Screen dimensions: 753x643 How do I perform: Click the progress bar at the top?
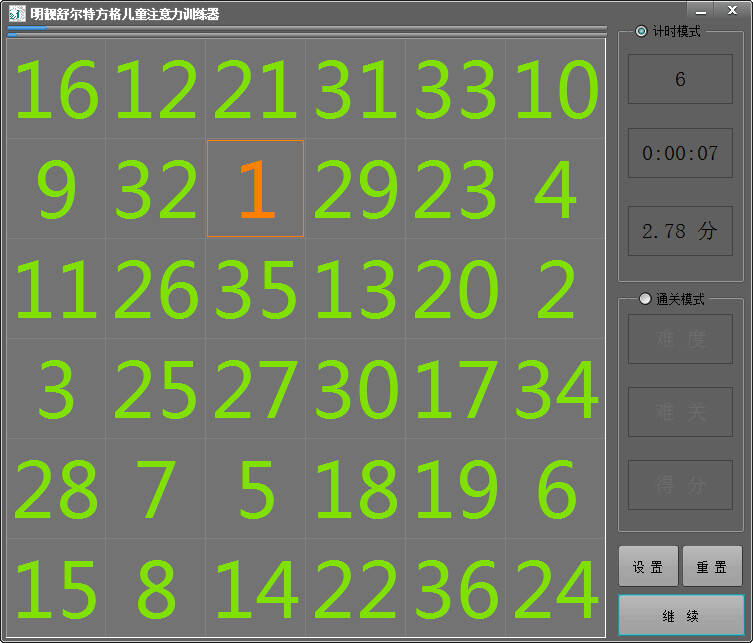[x=306, y=29]
